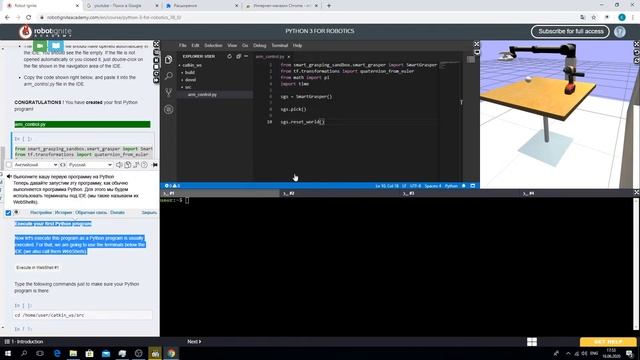Open a new browser tab
This screenshot has height=360, width=640.
pyautogui.click(x=329, y=6)
